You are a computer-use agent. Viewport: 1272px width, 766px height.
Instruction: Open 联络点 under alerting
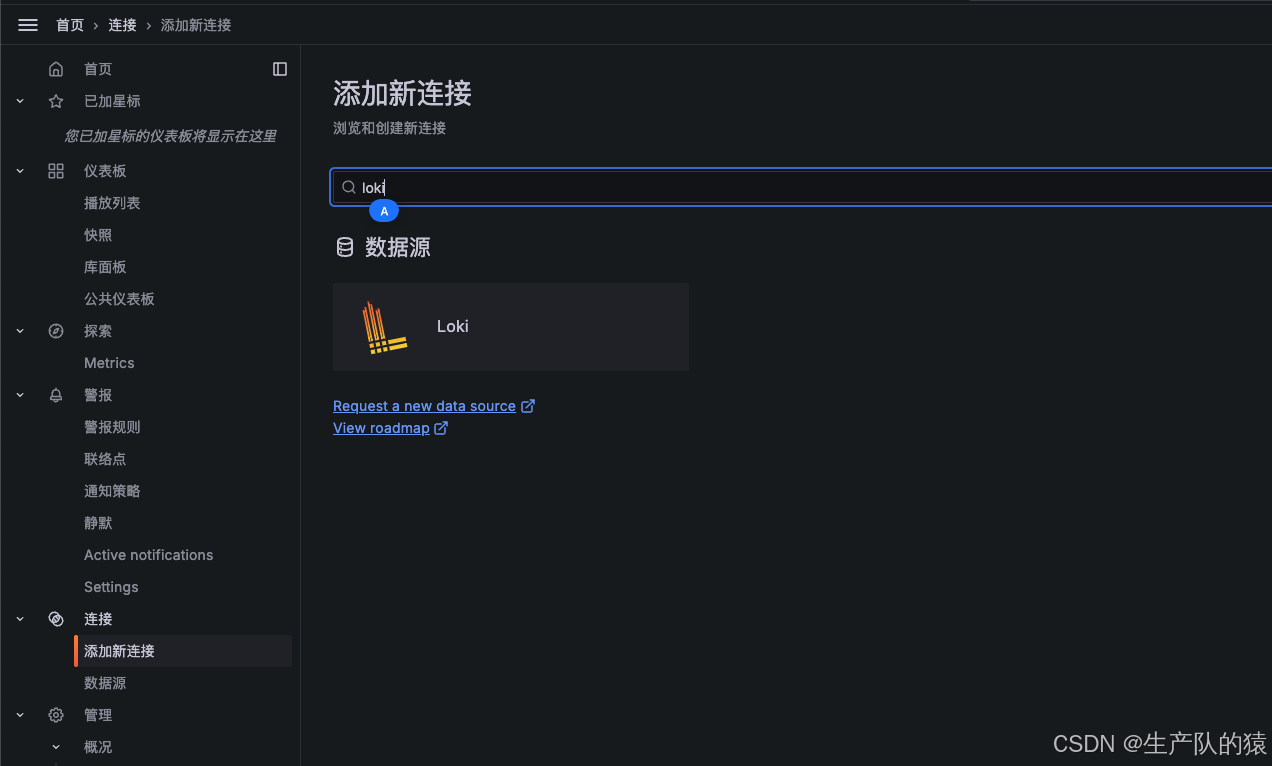[x=105, y=459]
